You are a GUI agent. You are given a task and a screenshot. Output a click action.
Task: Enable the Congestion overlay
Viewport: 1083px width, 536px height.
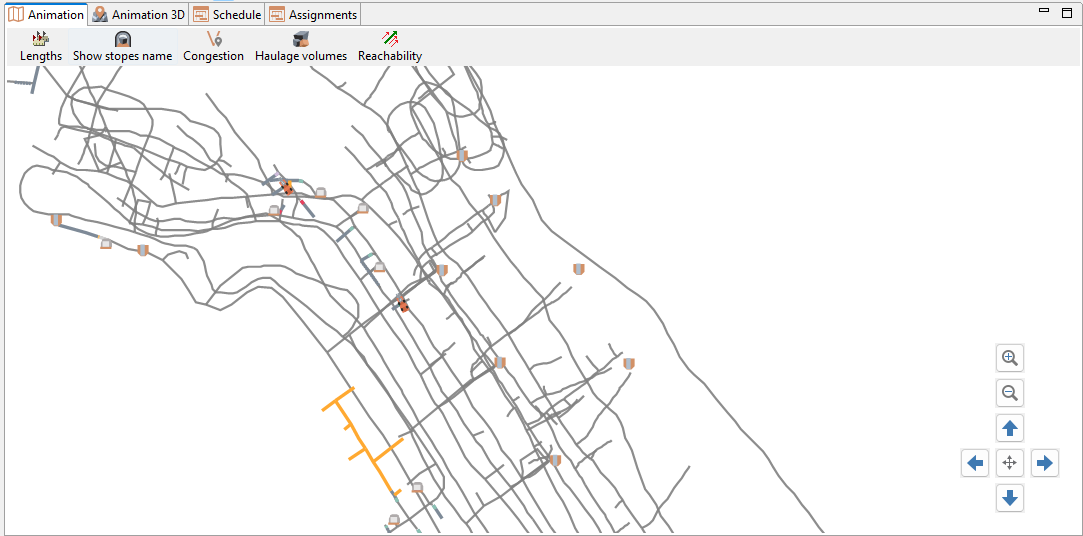pyautogui.click(x=213, y=47)
